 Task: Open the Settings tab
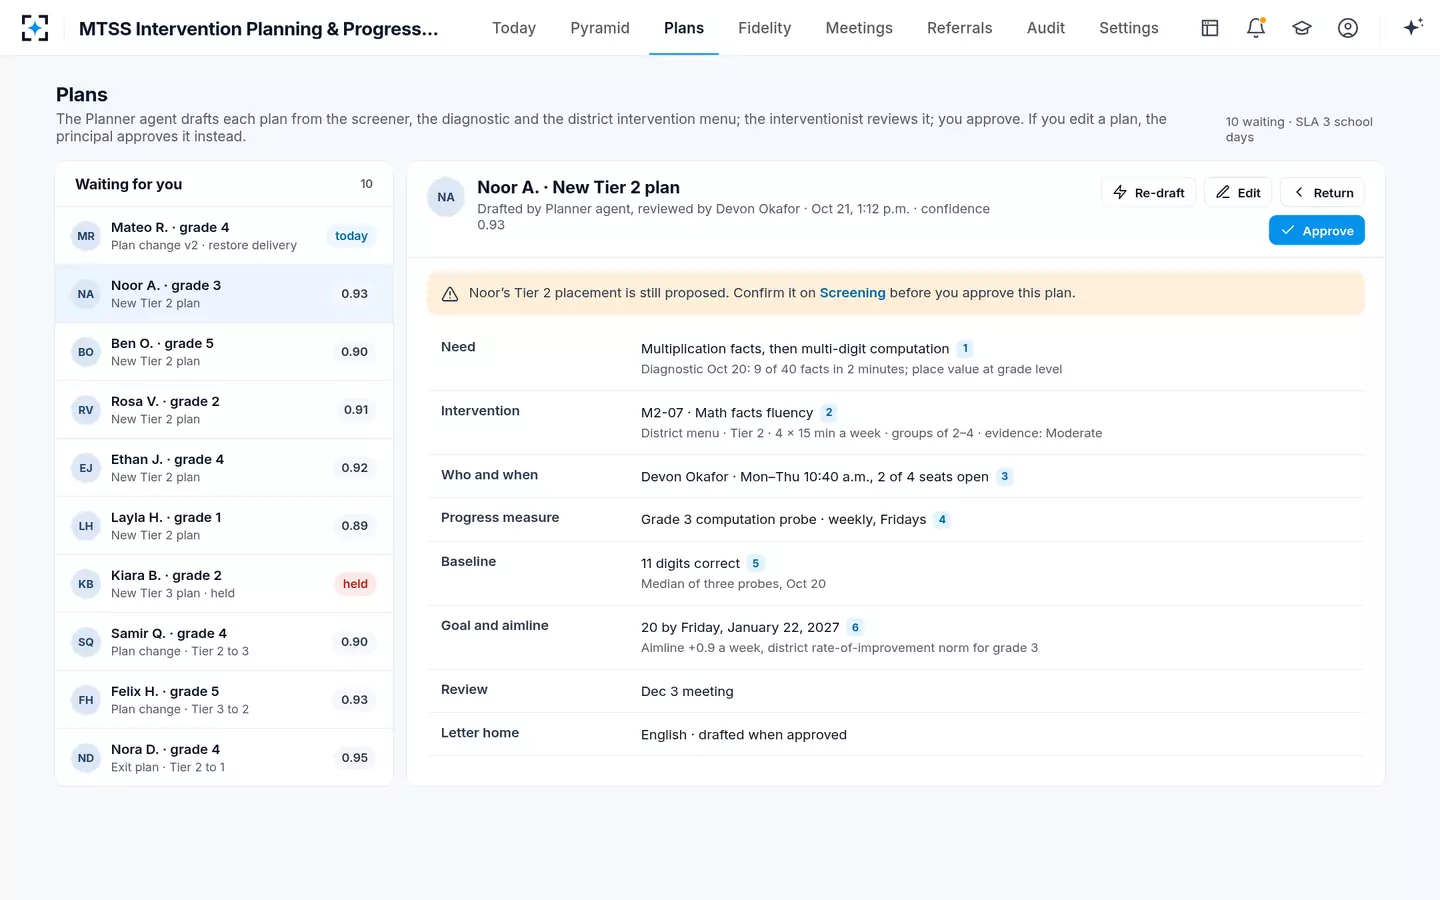(x=1129, y=28)
